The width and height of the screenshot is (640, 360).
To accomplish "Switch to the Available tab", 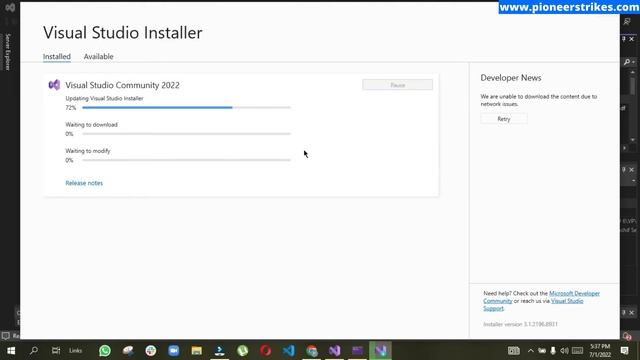I will pyautogui.click(x=98, y=57).
